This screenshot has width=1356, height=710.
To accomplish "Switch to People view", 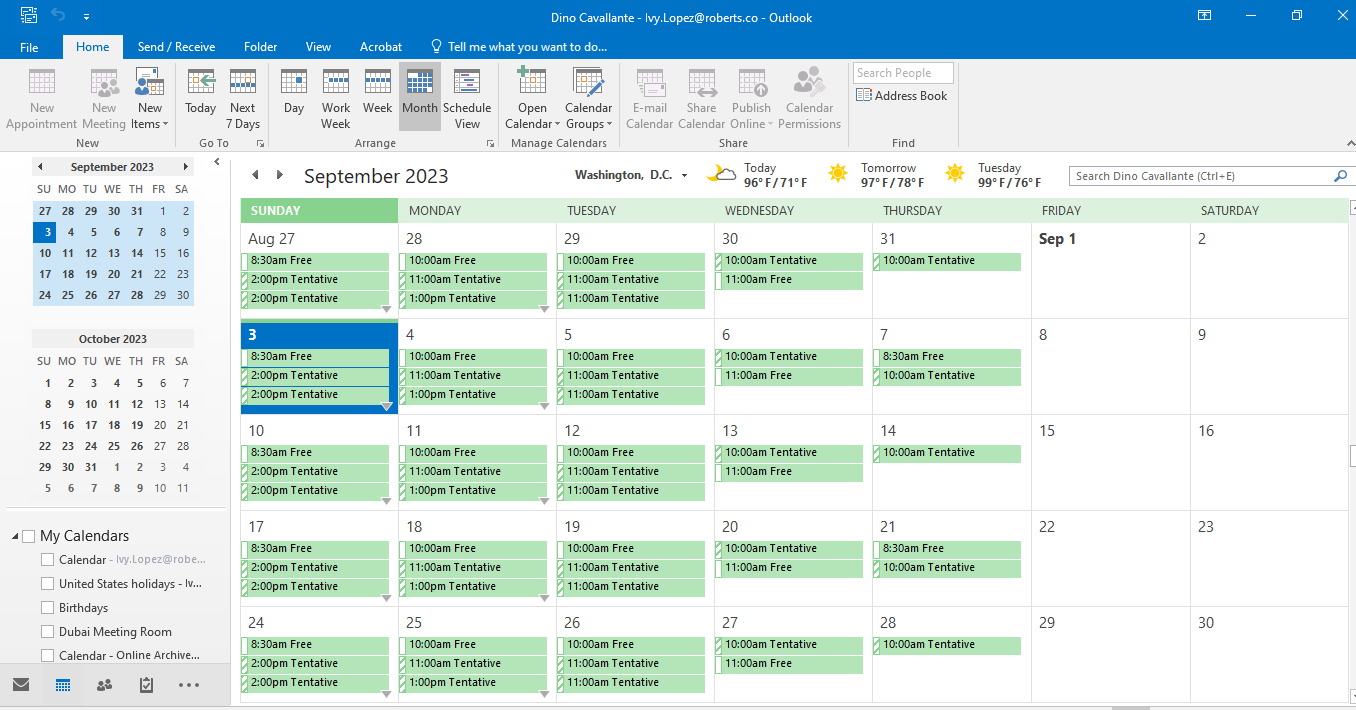I will (105, 685).
